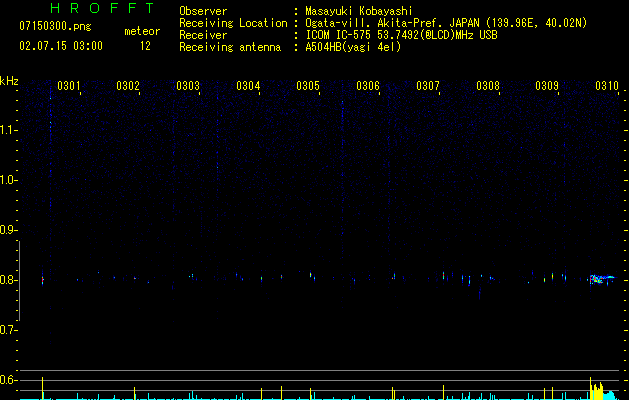Click the kHz axis unit label
The image size is (629, 400).
(9, 81)
